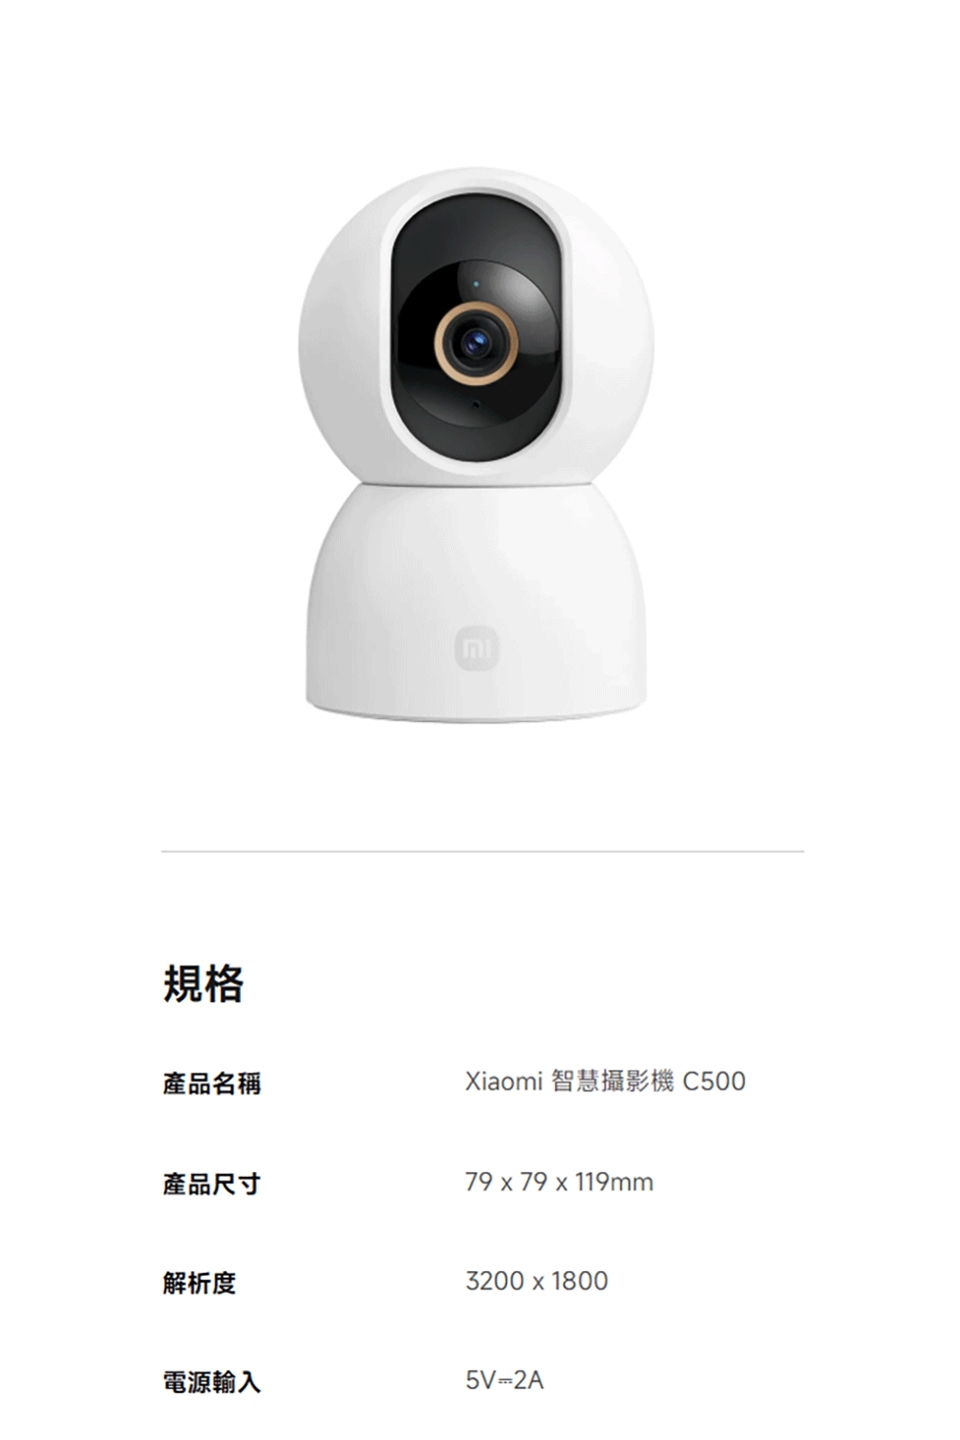Click the horizontal divider line above 規格
960x1440 pixels.
482,852
